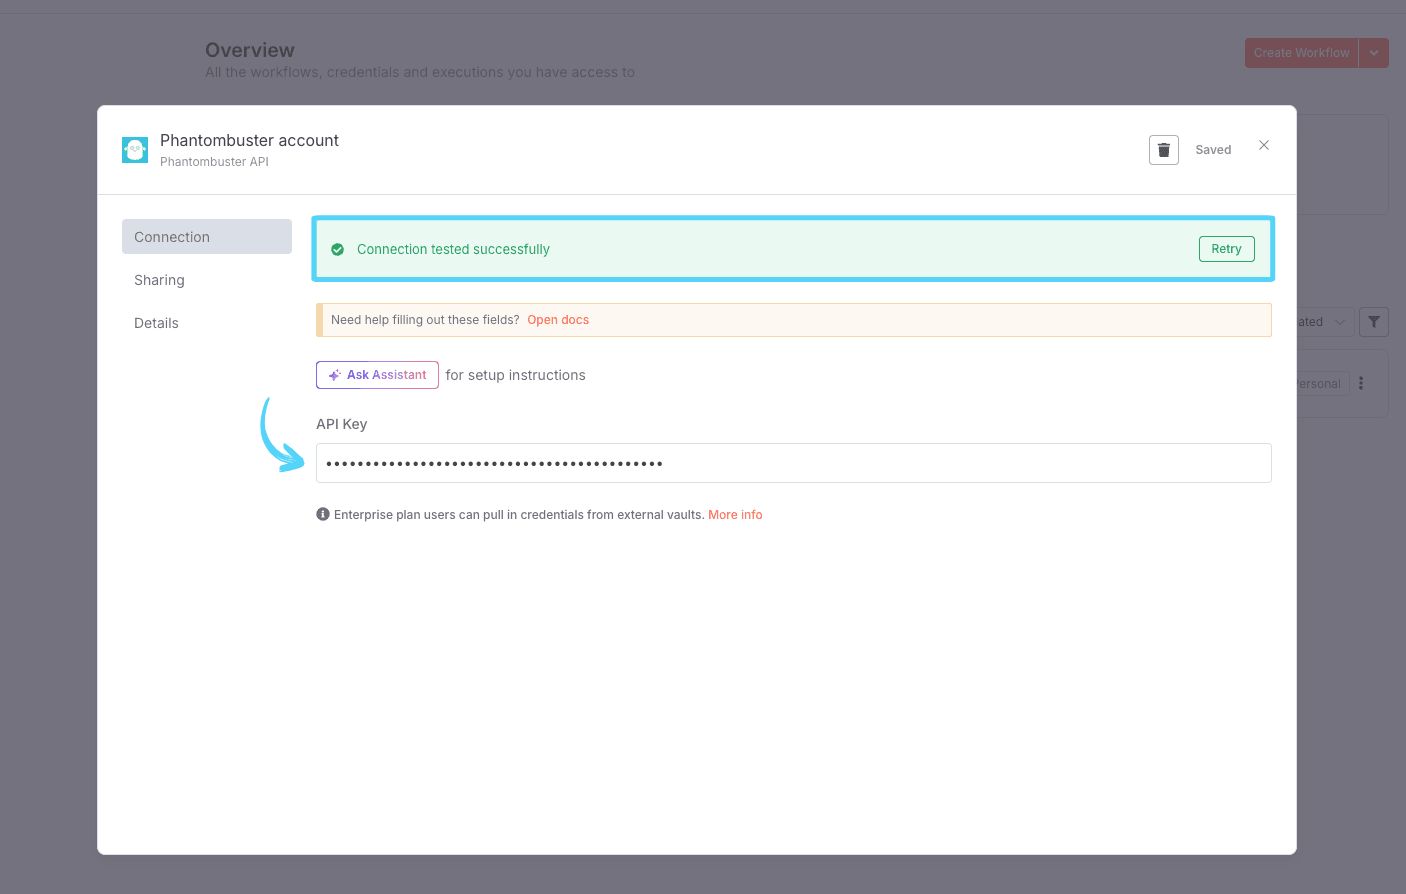Viewport: 1406px width, 894px height.
Task: Follow the More info link
Action: [x=735, y=515]
